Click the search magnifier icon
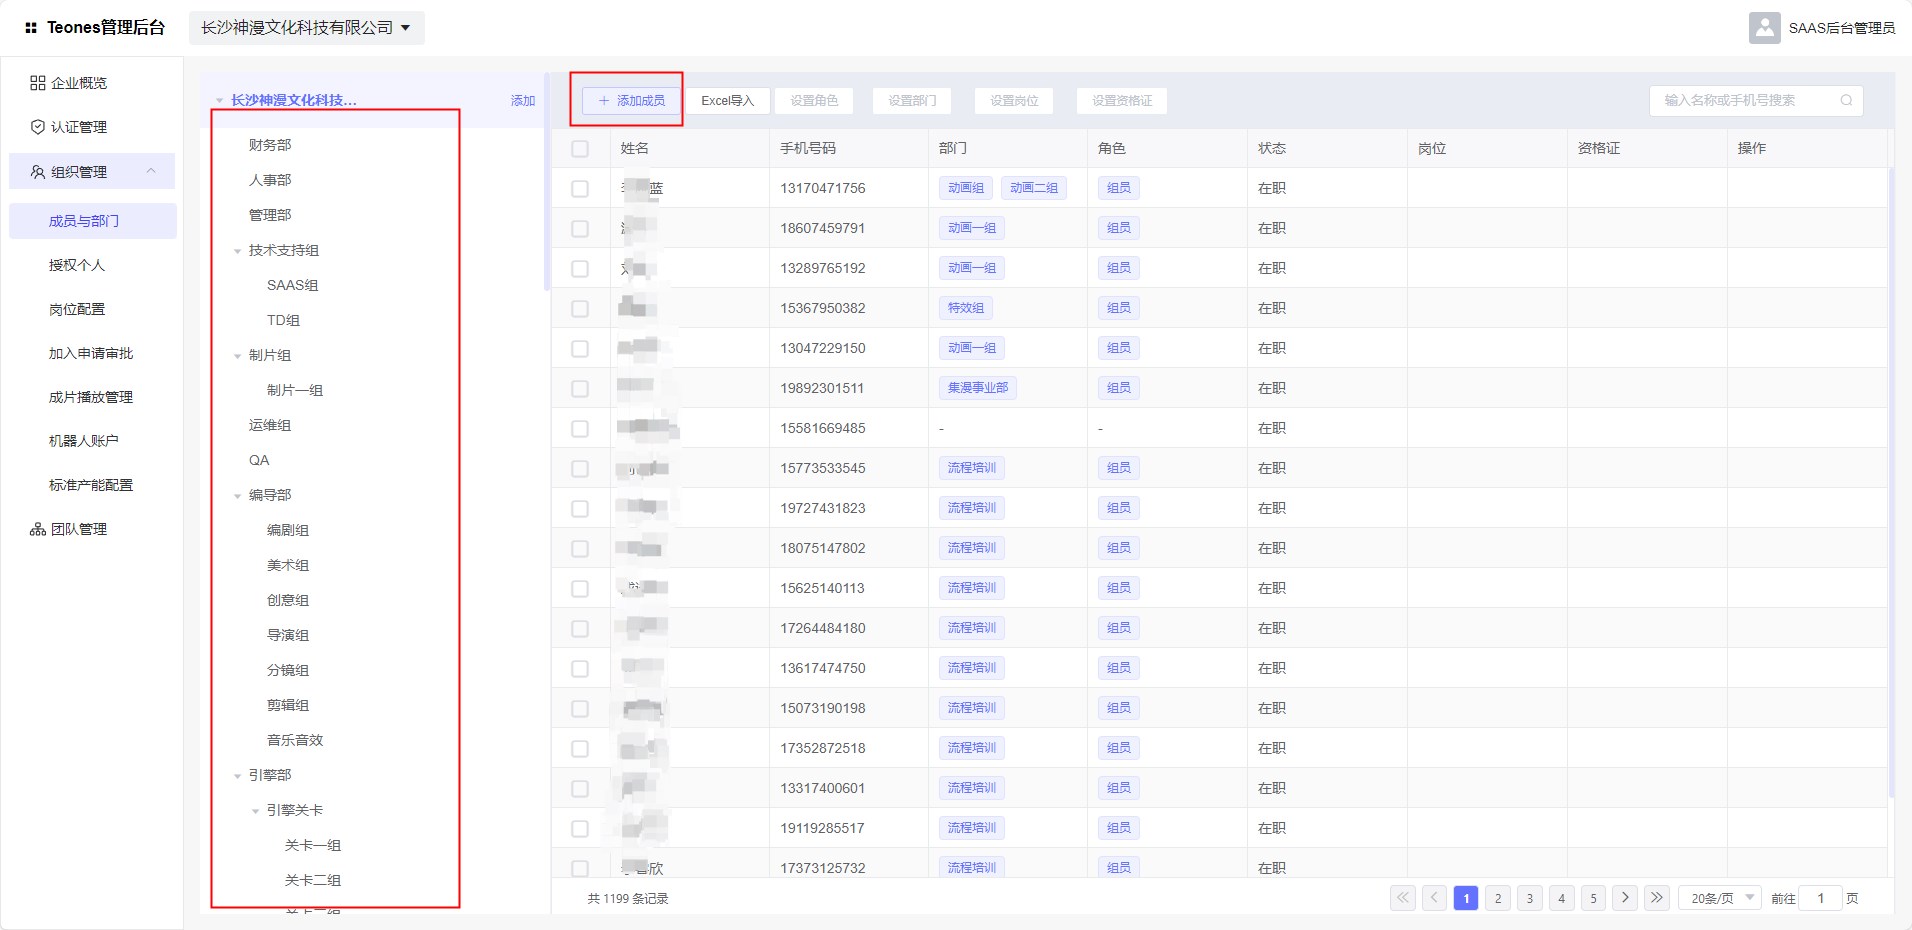The image size is (1912, 930). (1846, 100)
